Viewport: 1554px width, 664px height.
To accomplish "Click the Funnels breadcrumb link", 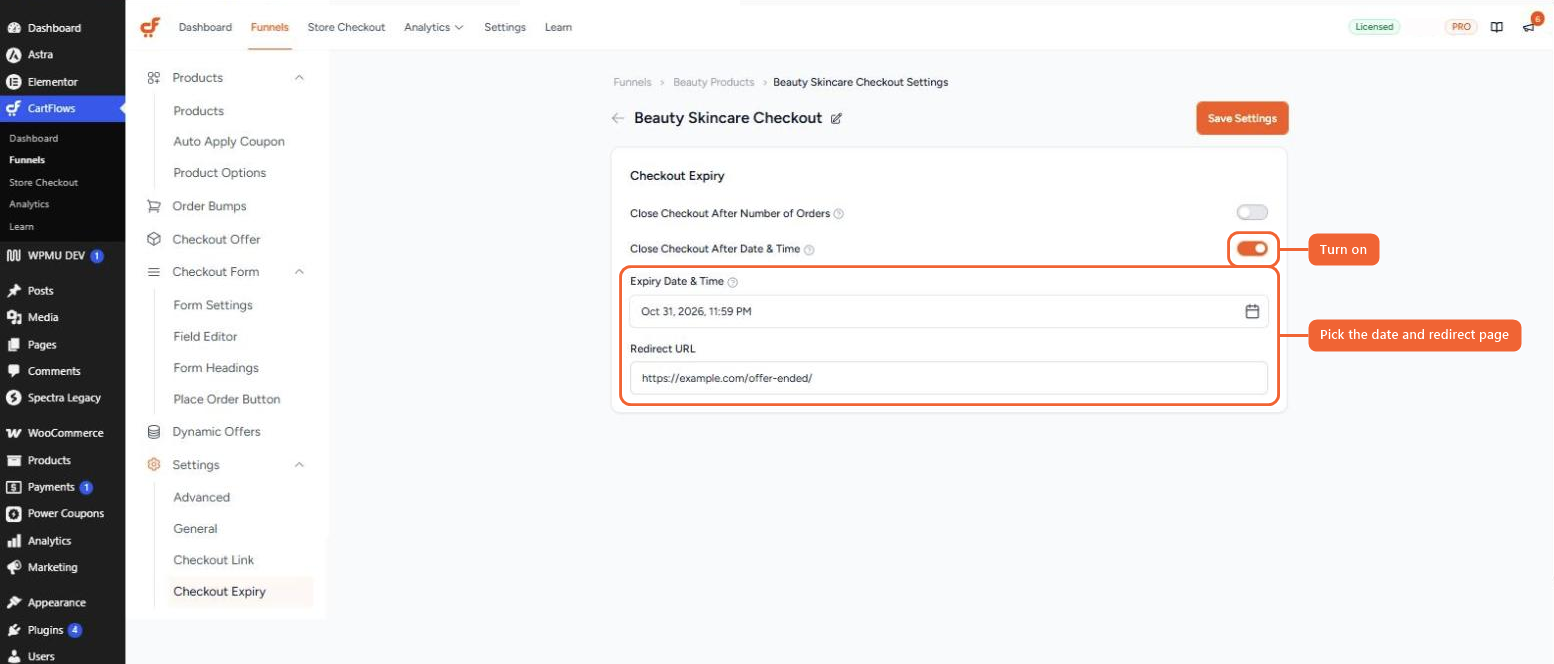I will (x=632, y=82).
